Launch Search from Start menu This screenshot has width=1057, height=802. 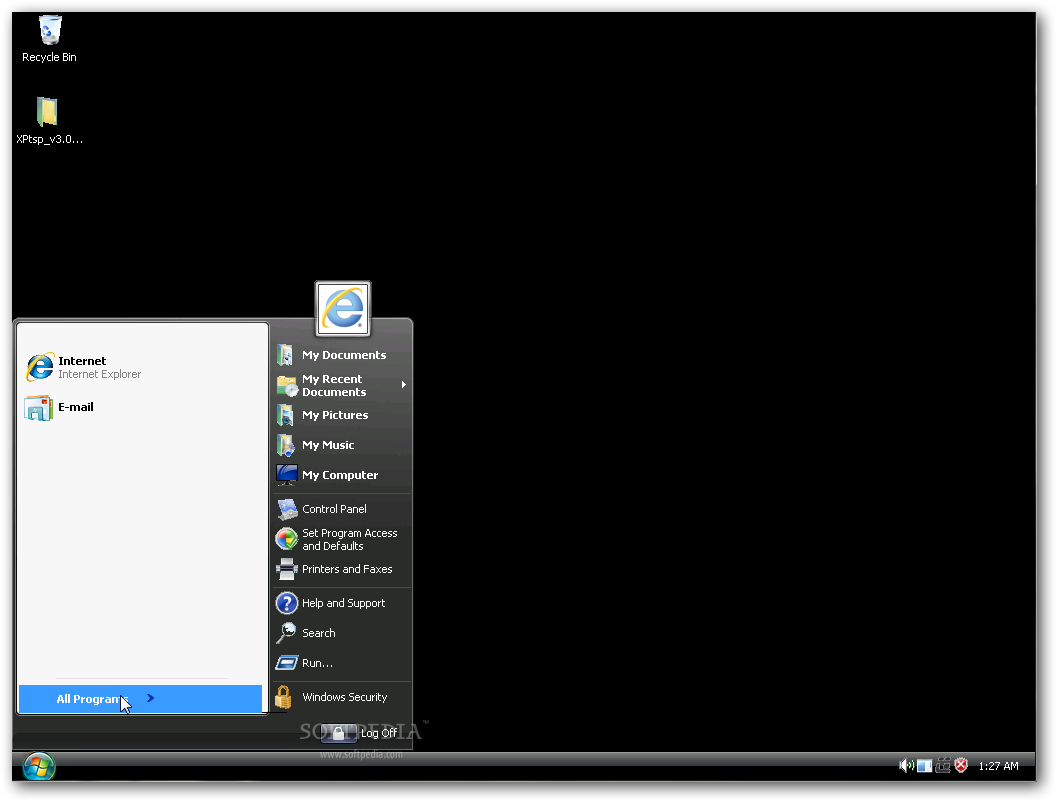pos(343,633)
